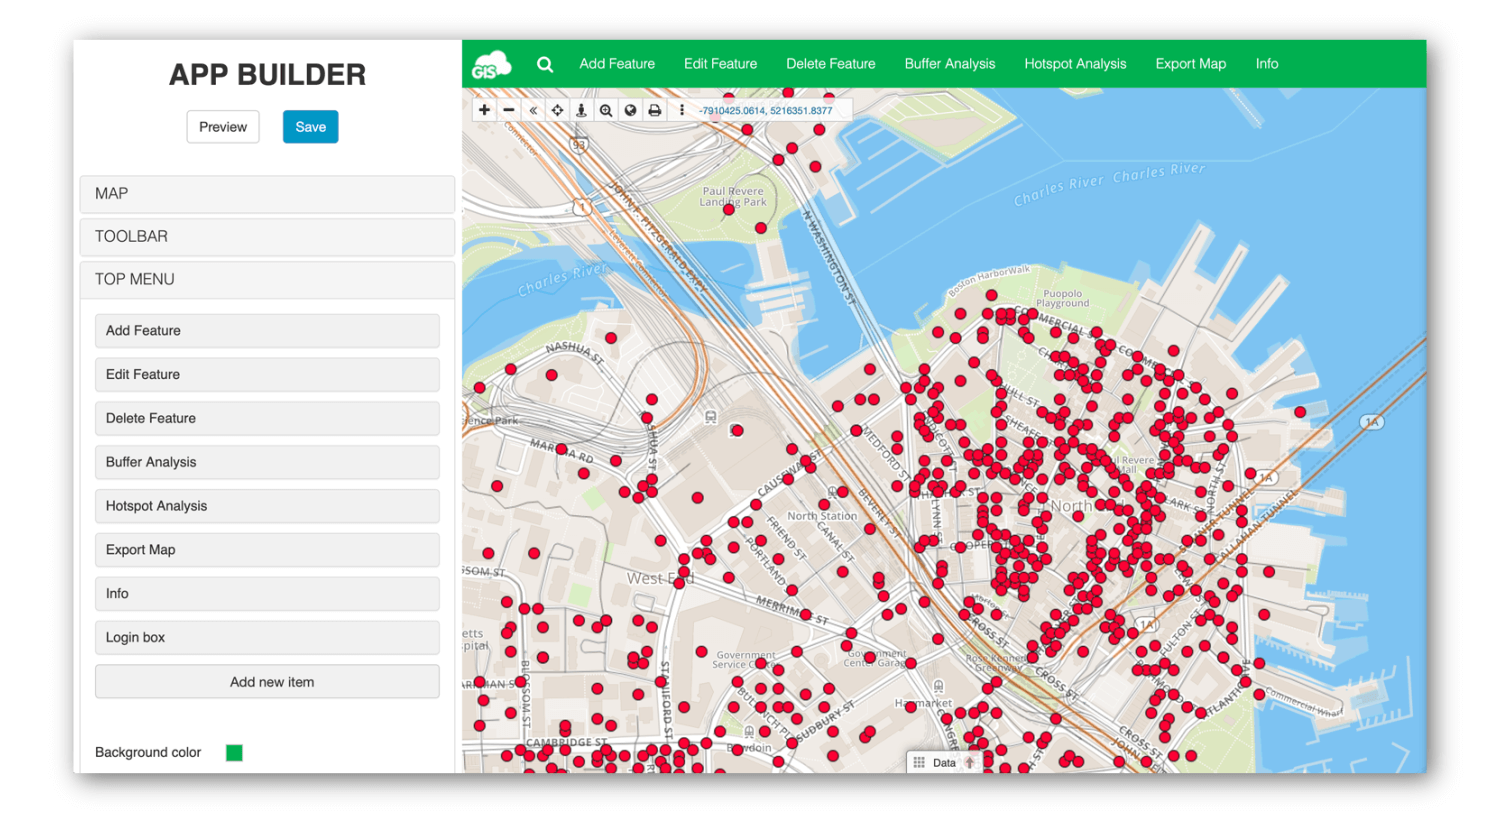
Task: Select Export Map in the top menu bar
Action: click(1190, 63)
